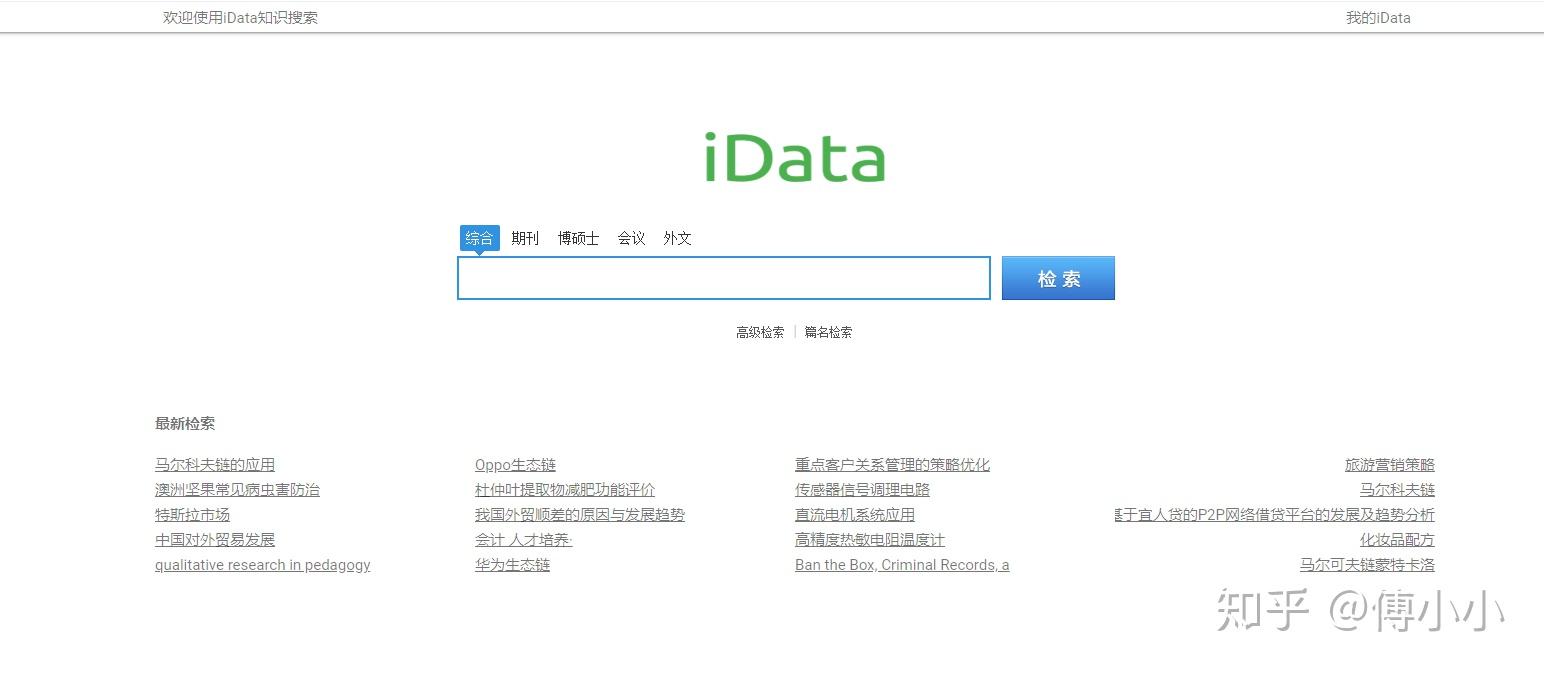
Task: Click the 检索 search button
Action: pos(1058,278)
